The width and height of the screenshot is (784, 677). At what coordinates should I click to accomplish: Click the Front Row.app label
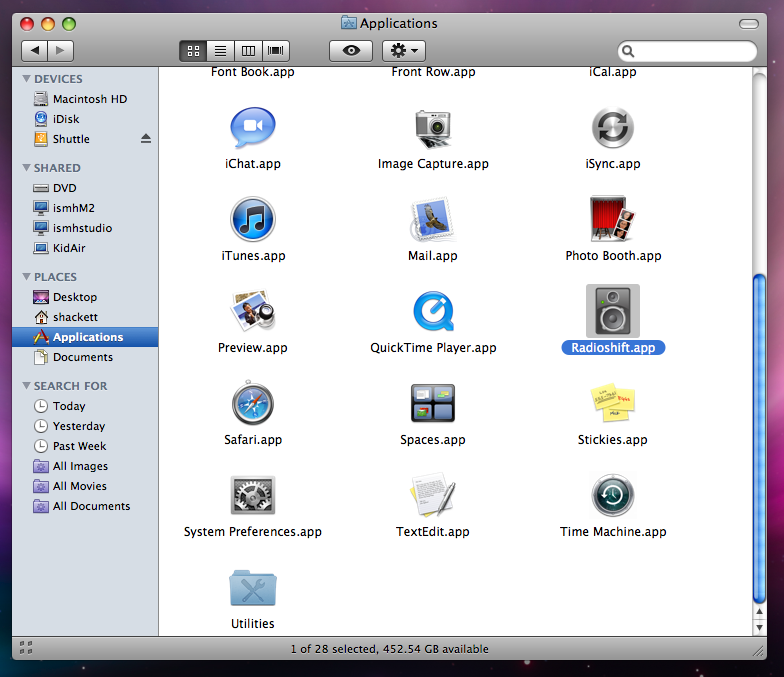tap(433, 72)
